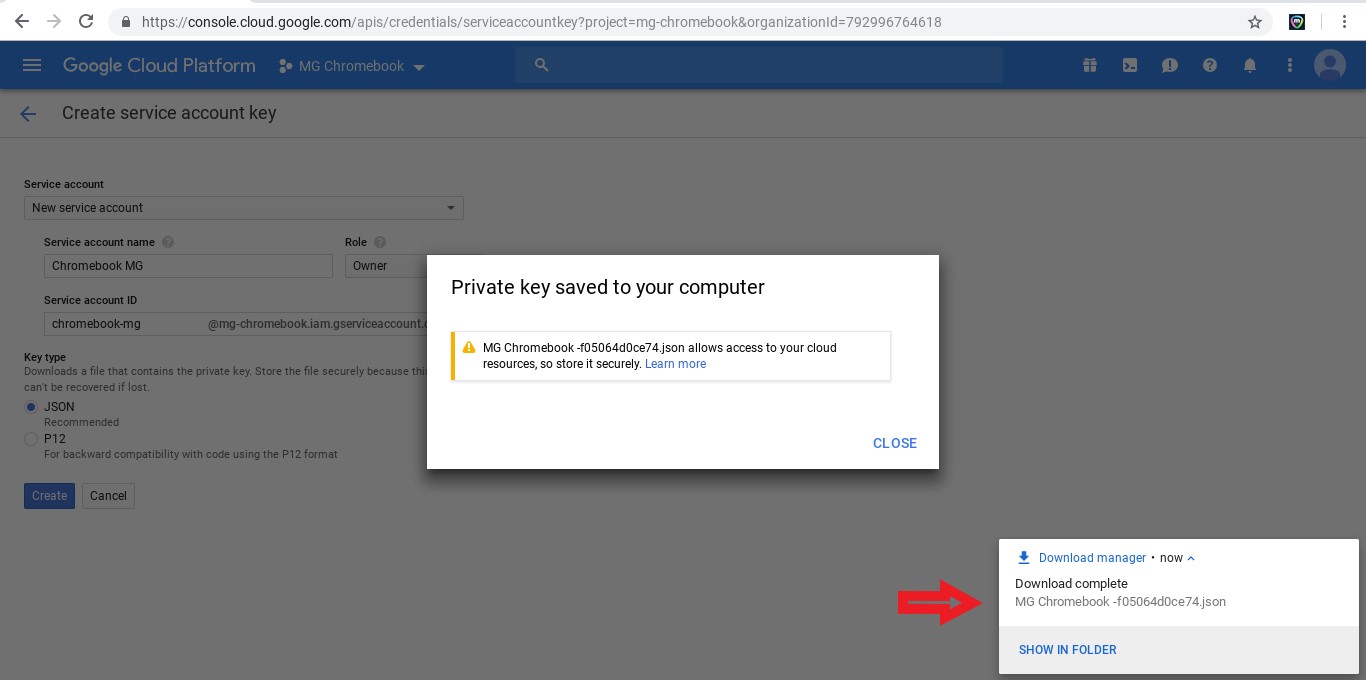Click the Download complete text
This screenshot has width=1366, height=680.
click(x=1071, y=584)
